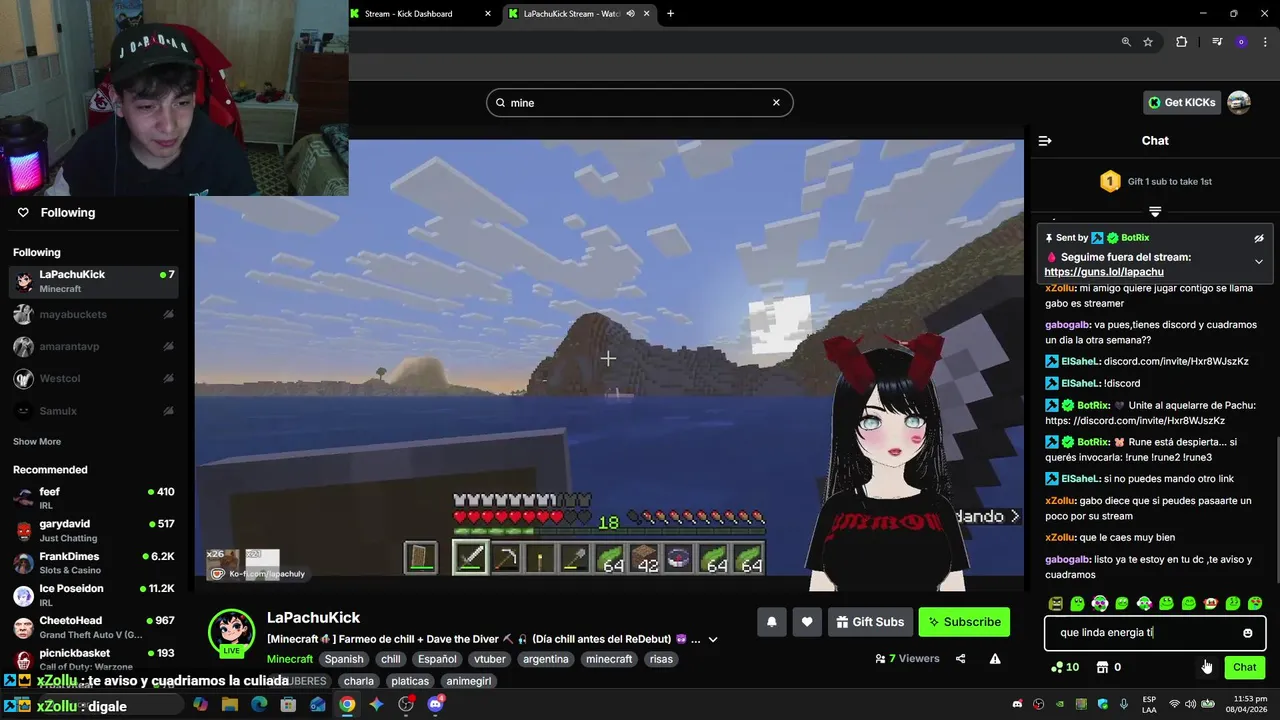
Task: Switch to the Stream - Kick Dashboard tab
Action: 420,14
